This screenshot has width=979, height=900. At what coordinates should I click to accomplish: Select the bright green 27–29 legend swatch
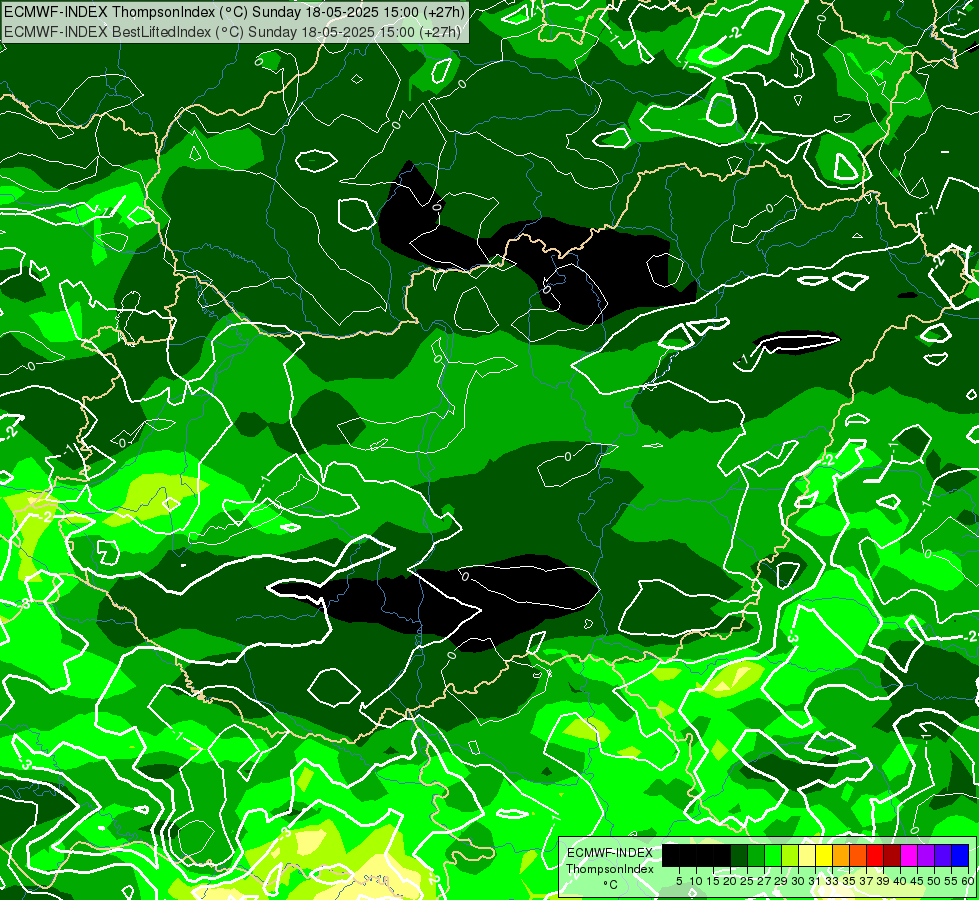pos(773,856)
